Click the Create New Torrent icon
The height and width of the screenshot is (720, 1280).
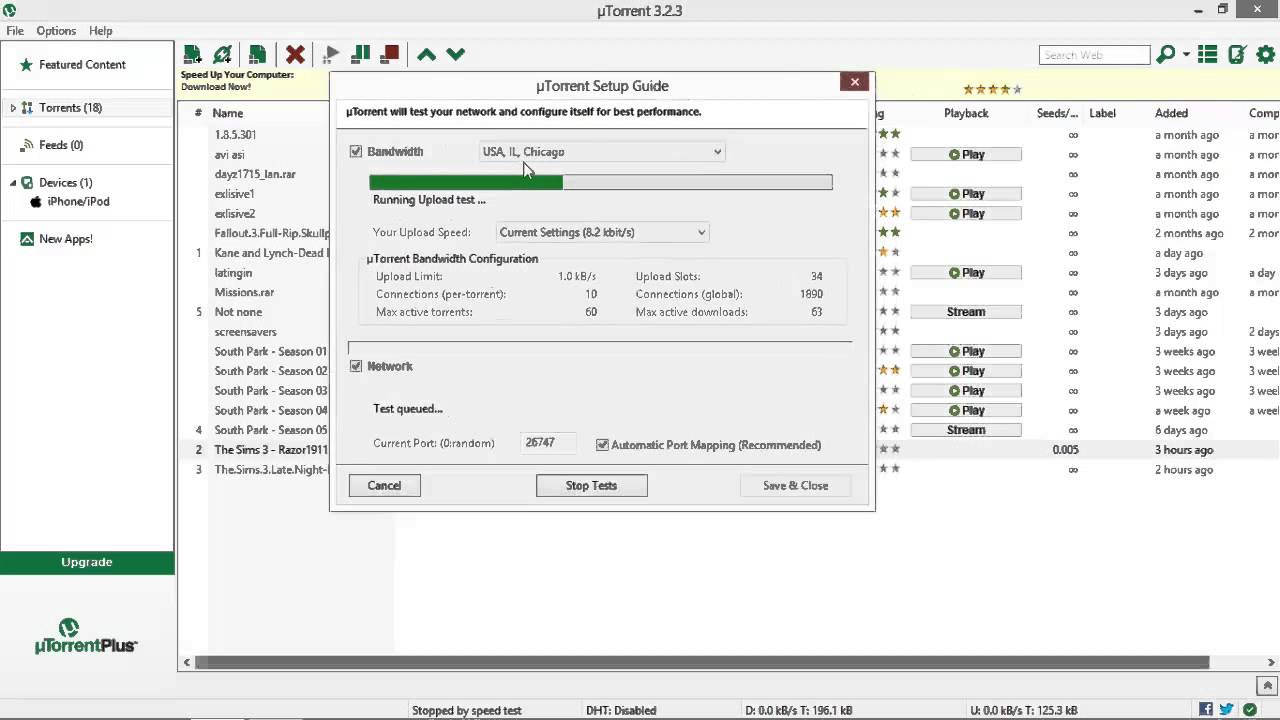[x=258, y=54]
